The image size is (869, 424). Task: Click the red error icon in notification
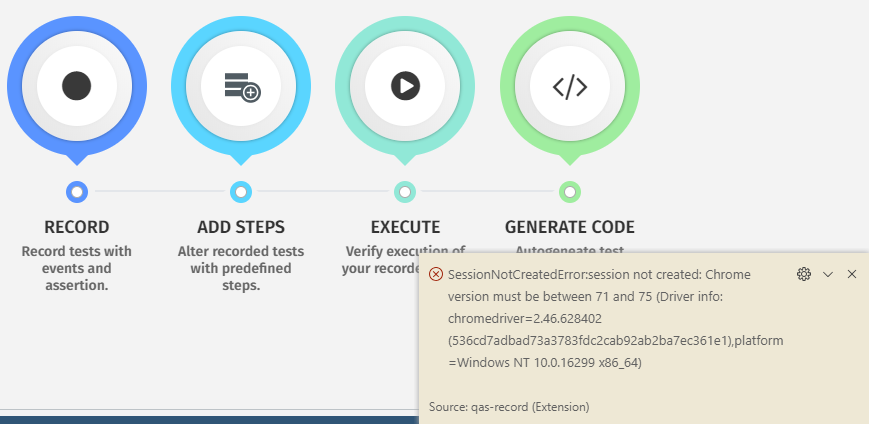pos(436,275)
